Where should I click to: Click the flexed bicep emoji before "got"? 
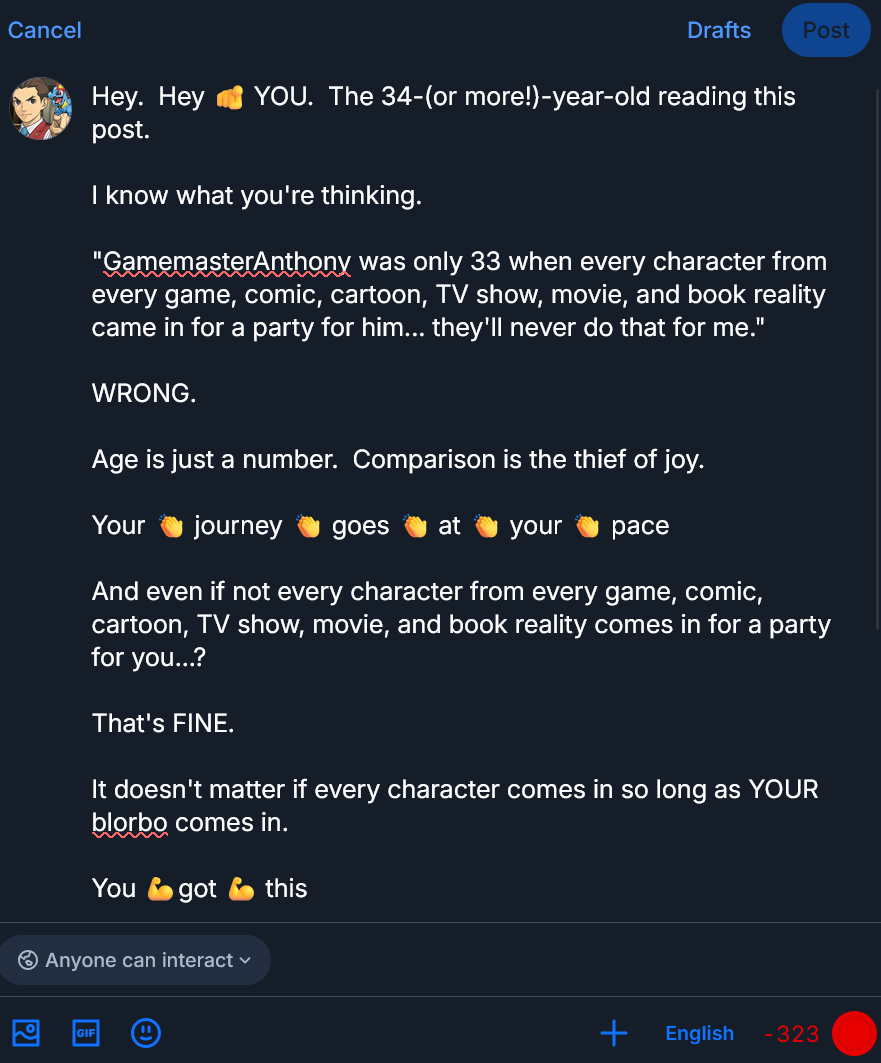click(160, 889)
